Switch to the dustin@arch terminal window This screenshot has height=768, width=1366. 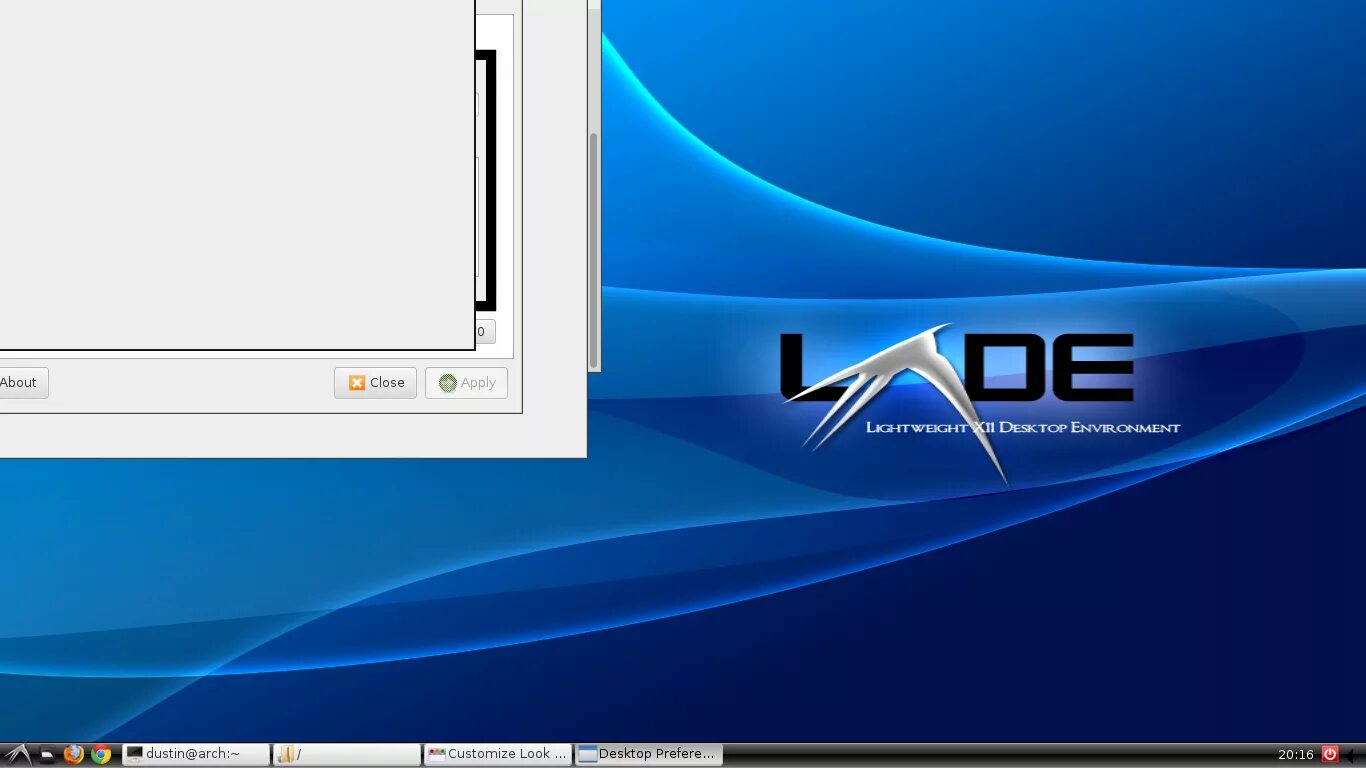point(196,754)
